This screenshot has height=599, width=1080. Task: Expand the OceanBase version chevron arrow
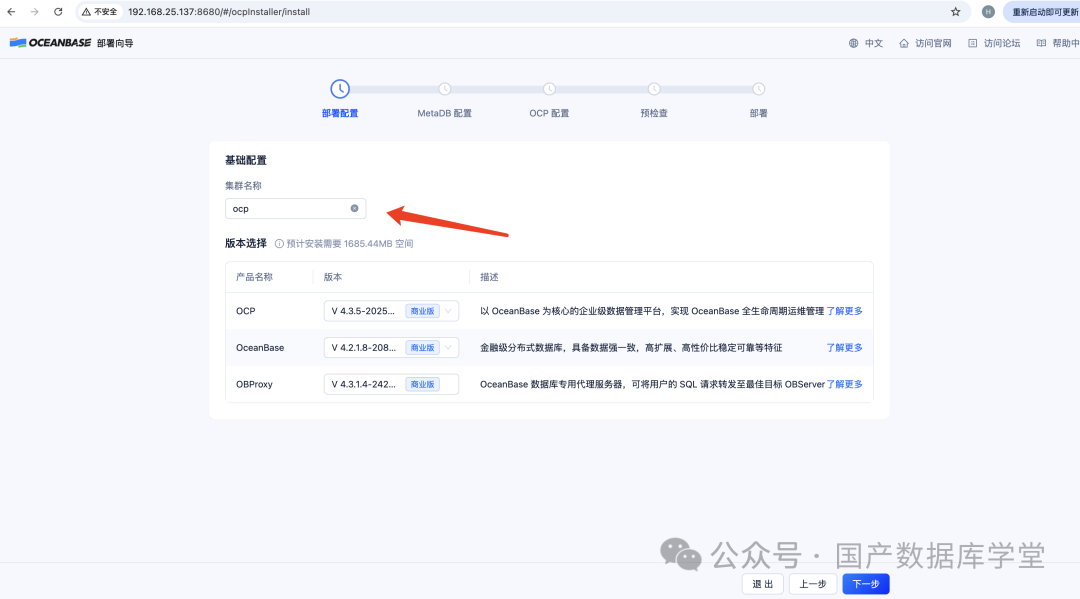pos(448,348)
